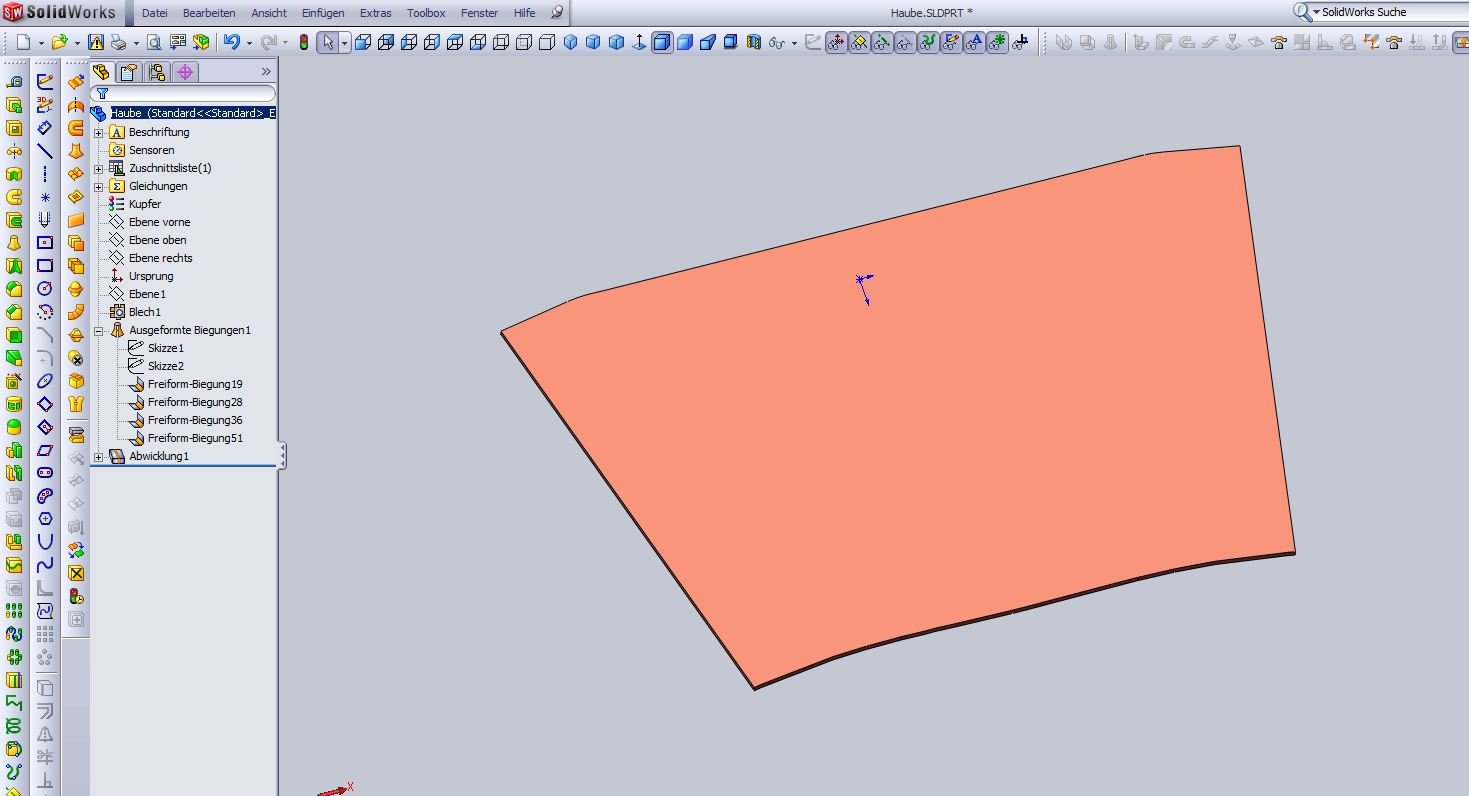Expand the Beschriftung tree node
The height and width of the screenshot is (796, 1469).
coord(99,132)
